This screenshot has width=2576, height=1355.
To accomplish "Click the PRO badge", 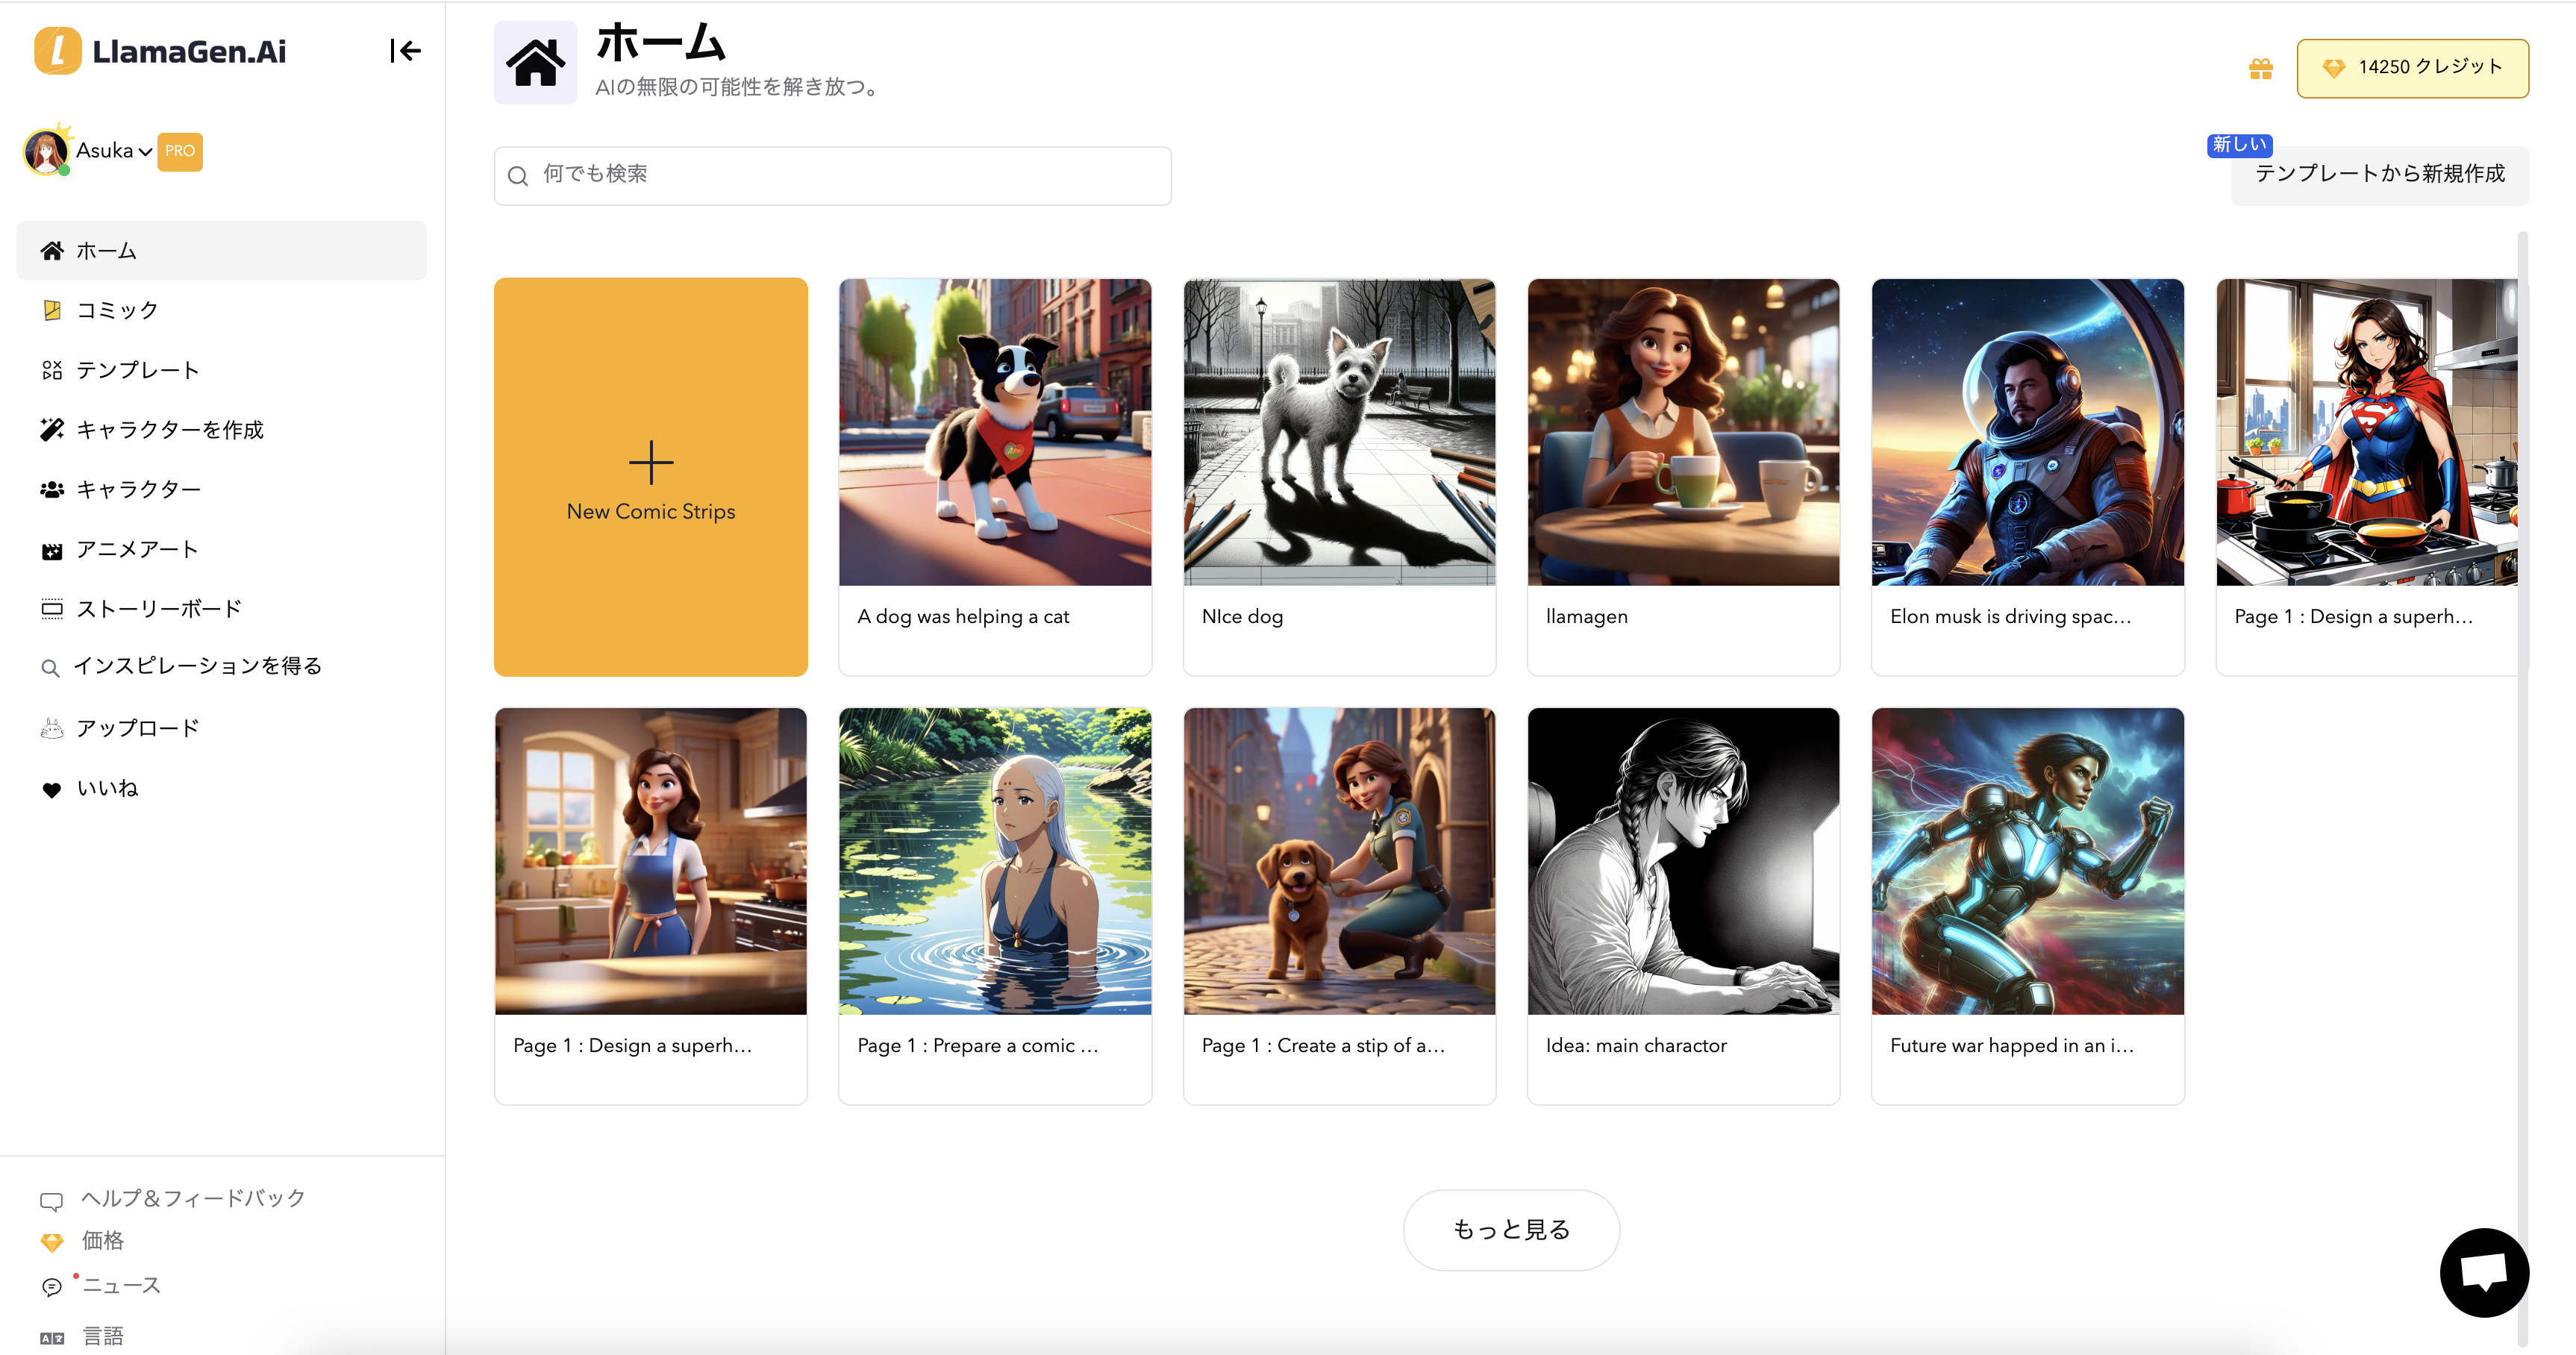I will pos(180,151).
